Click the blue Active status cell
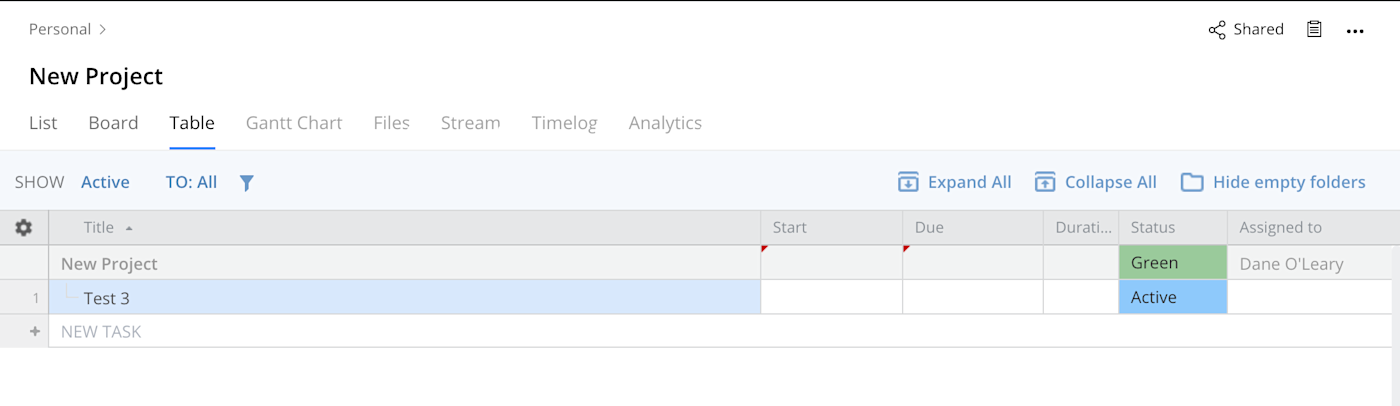Screen dimensions: 1400x406 [1172, 297]
